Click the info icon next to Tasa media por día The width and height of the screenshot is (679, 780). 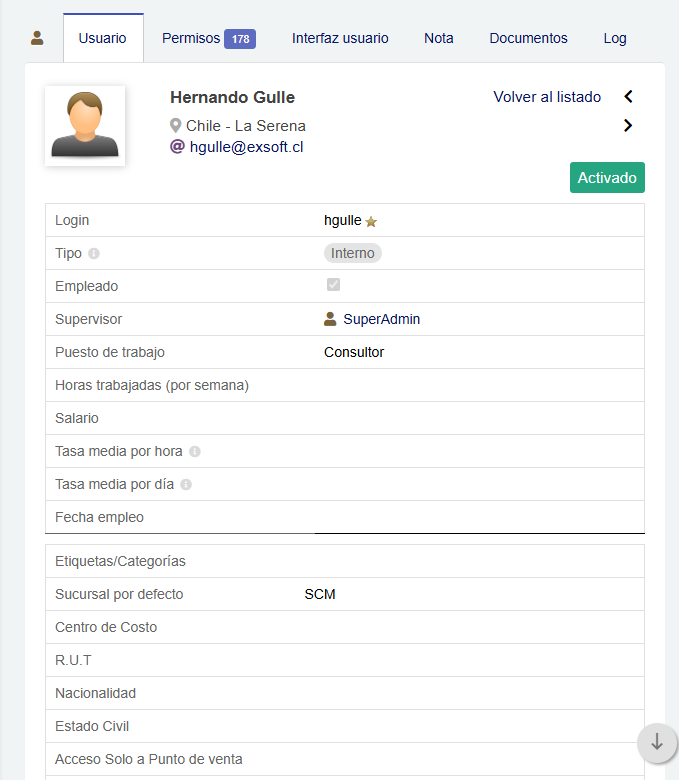pyautogui.click(x=186, y=485)
